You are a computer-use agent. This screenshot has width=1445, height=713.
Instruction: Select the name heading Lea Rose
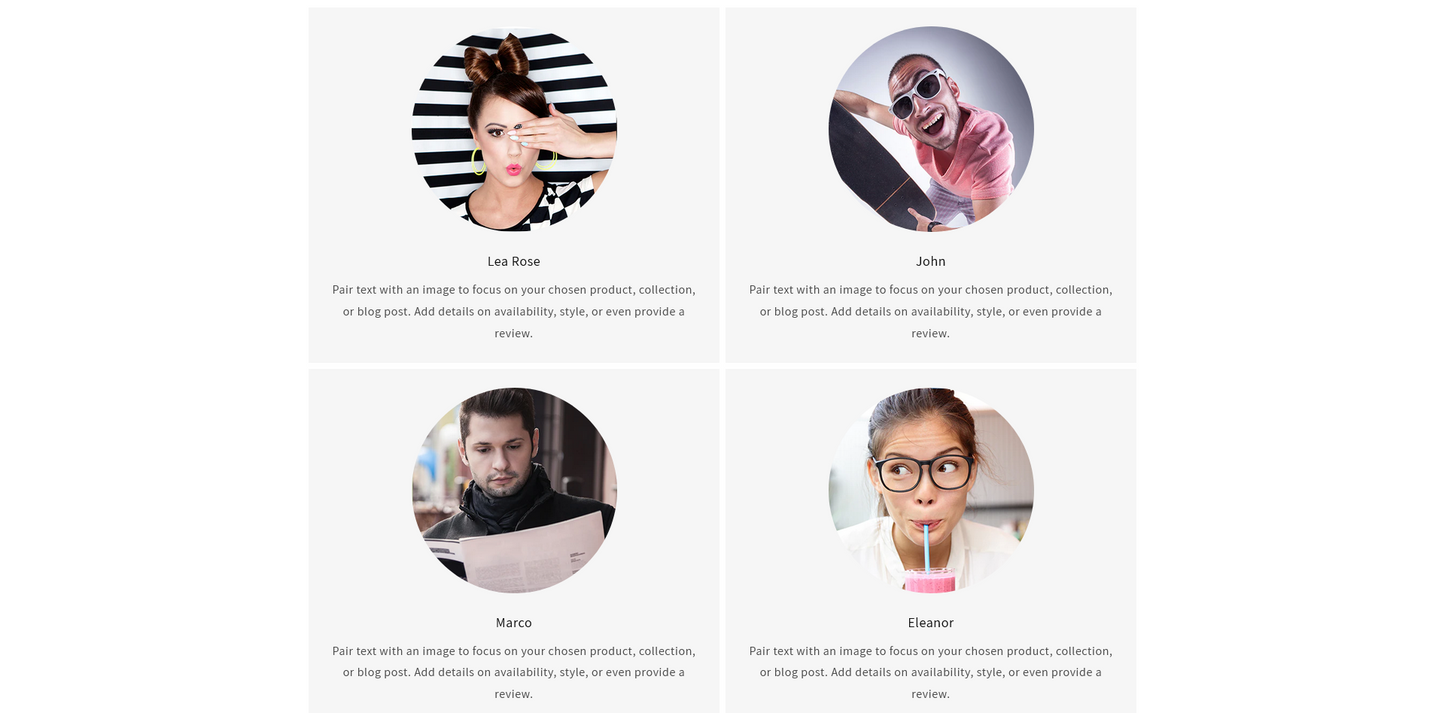(514, 261)
